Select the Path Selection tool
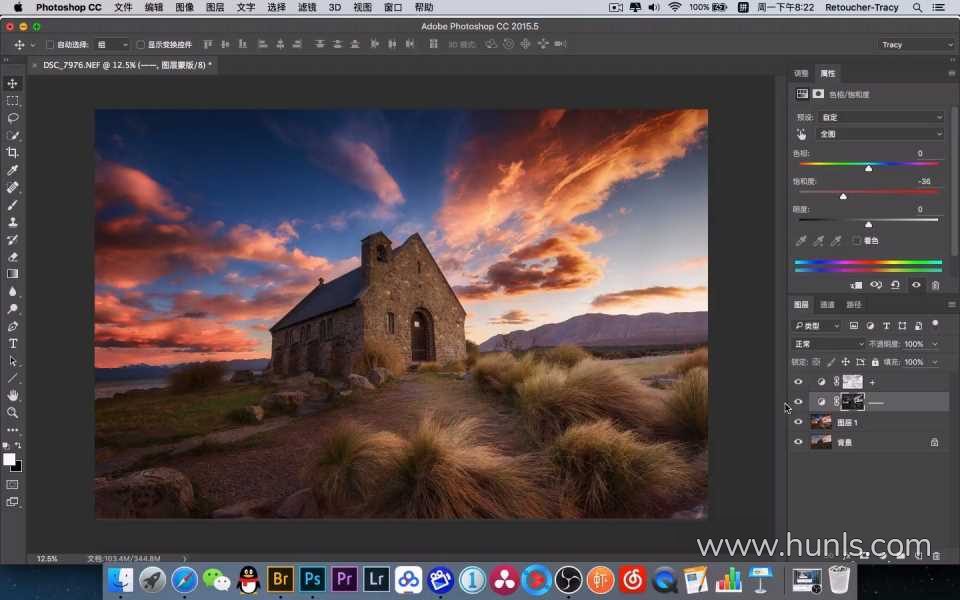Image resolution: width=960 pixels, height=600 pixels. pyautogui.click(x=12, y=361)
